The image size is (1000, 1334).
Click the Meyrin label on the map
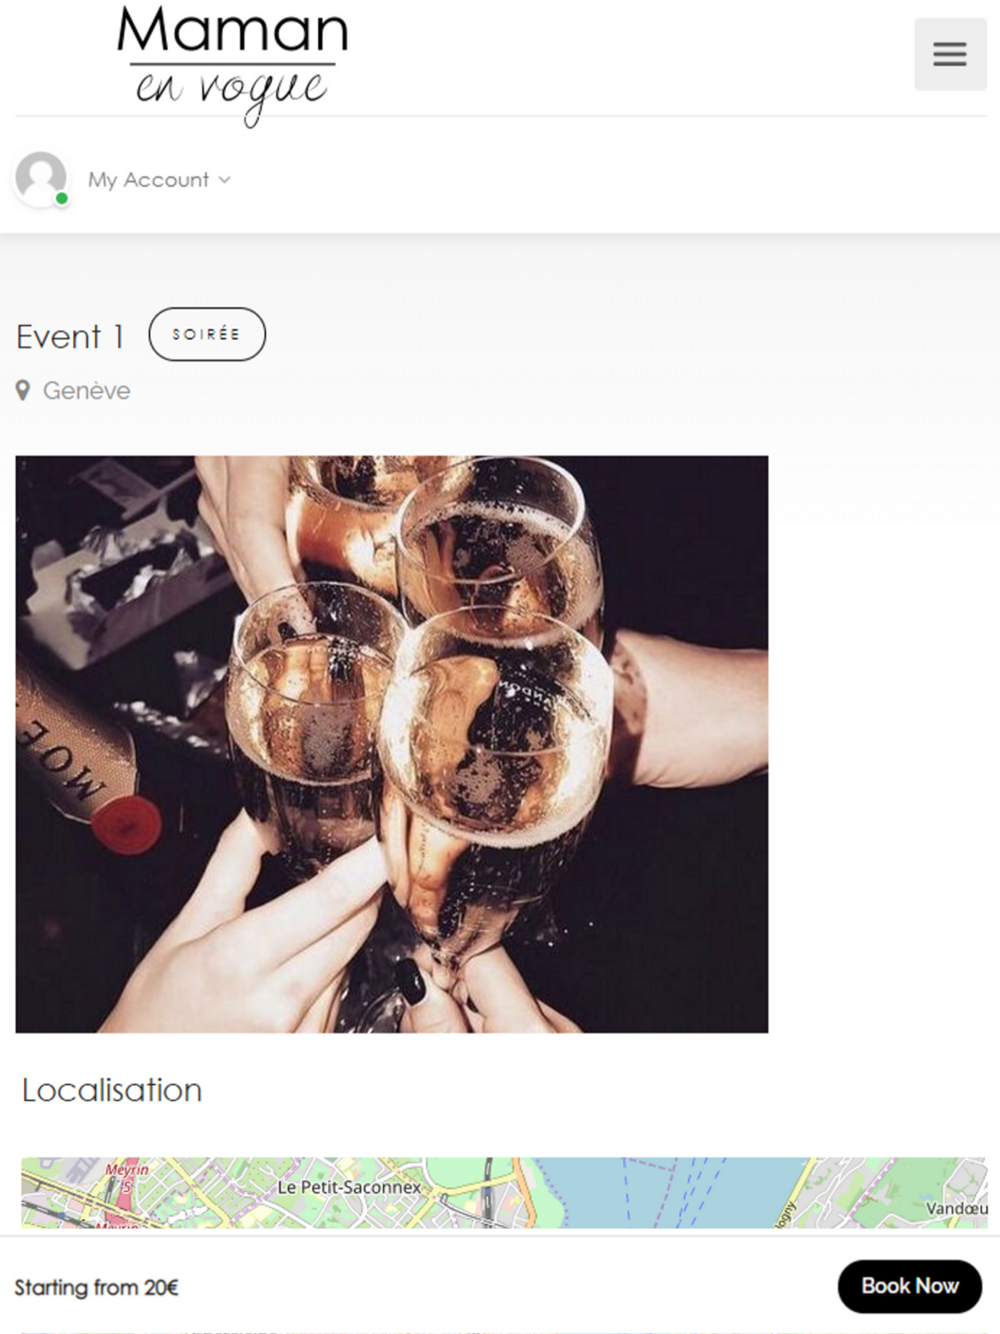pyautogui.click(x=127, y=1169)
